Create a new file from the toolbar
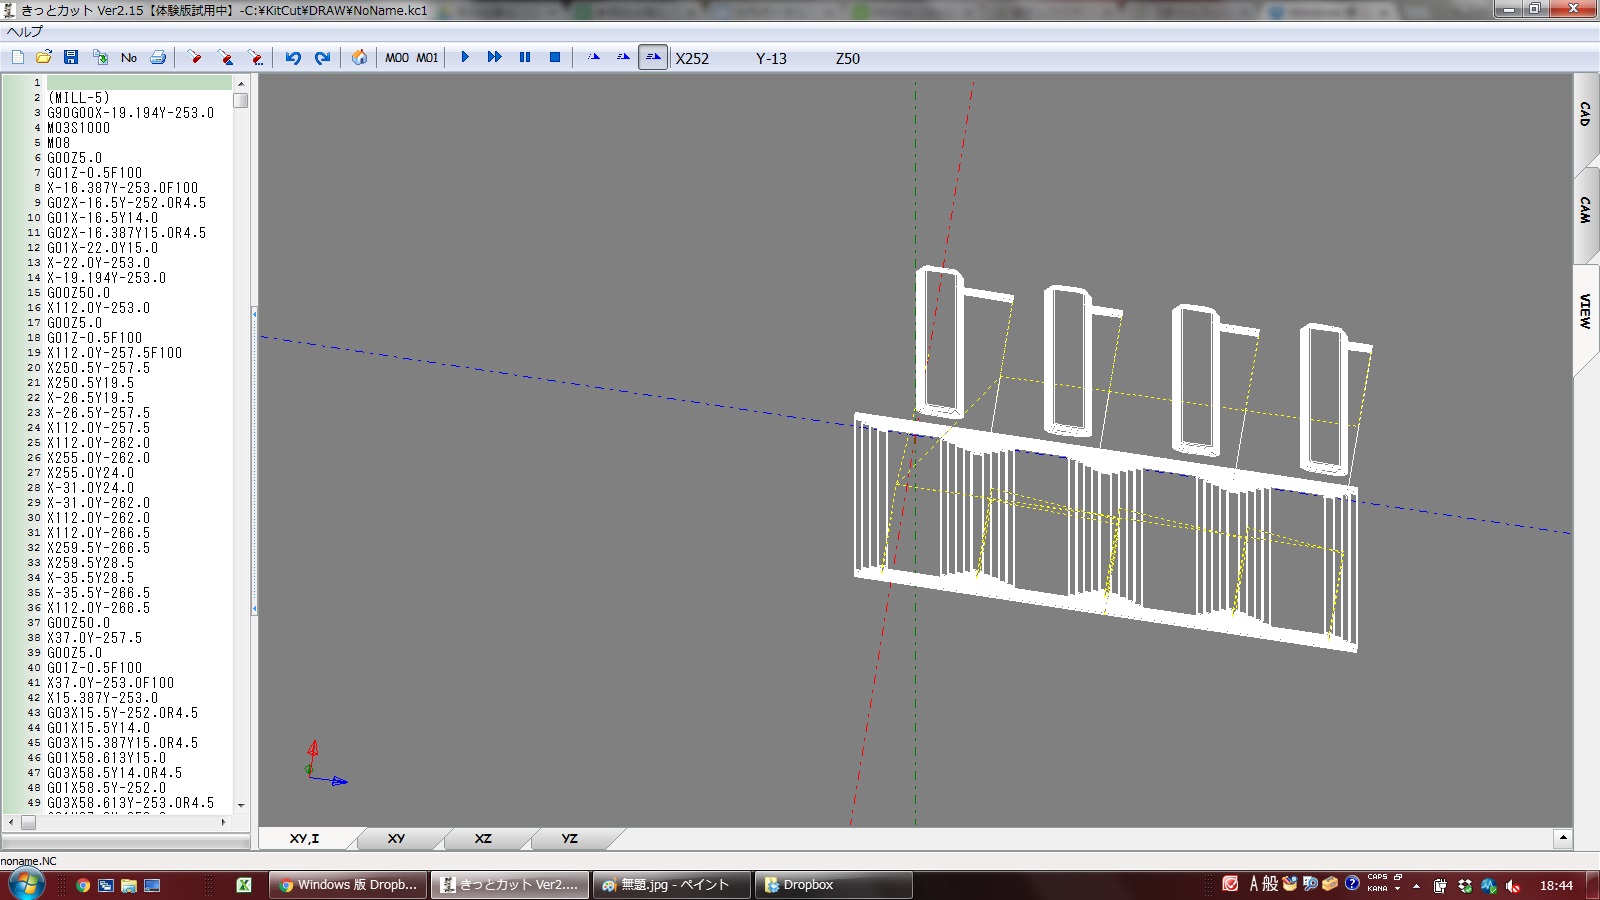The width and height of the screenshot is (1600, 900). (x=17, y=58)
